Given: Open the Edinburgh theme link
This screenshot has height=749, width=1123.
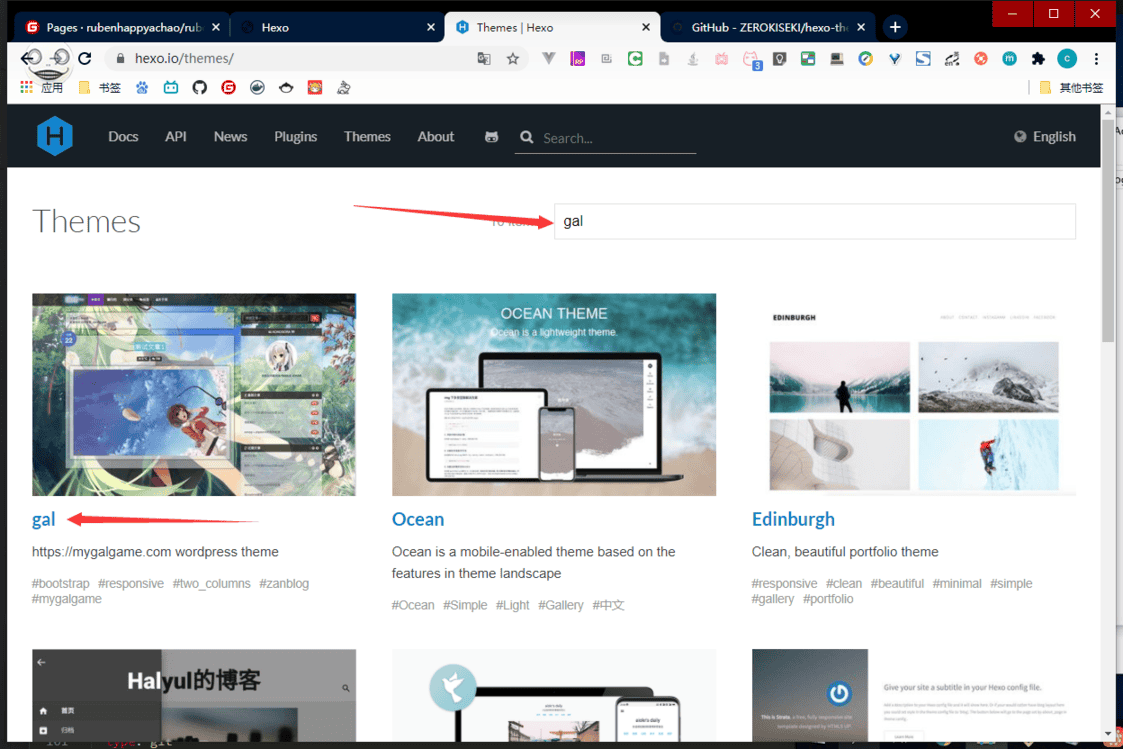Looking at the screenshot, I should pos(793,519).
